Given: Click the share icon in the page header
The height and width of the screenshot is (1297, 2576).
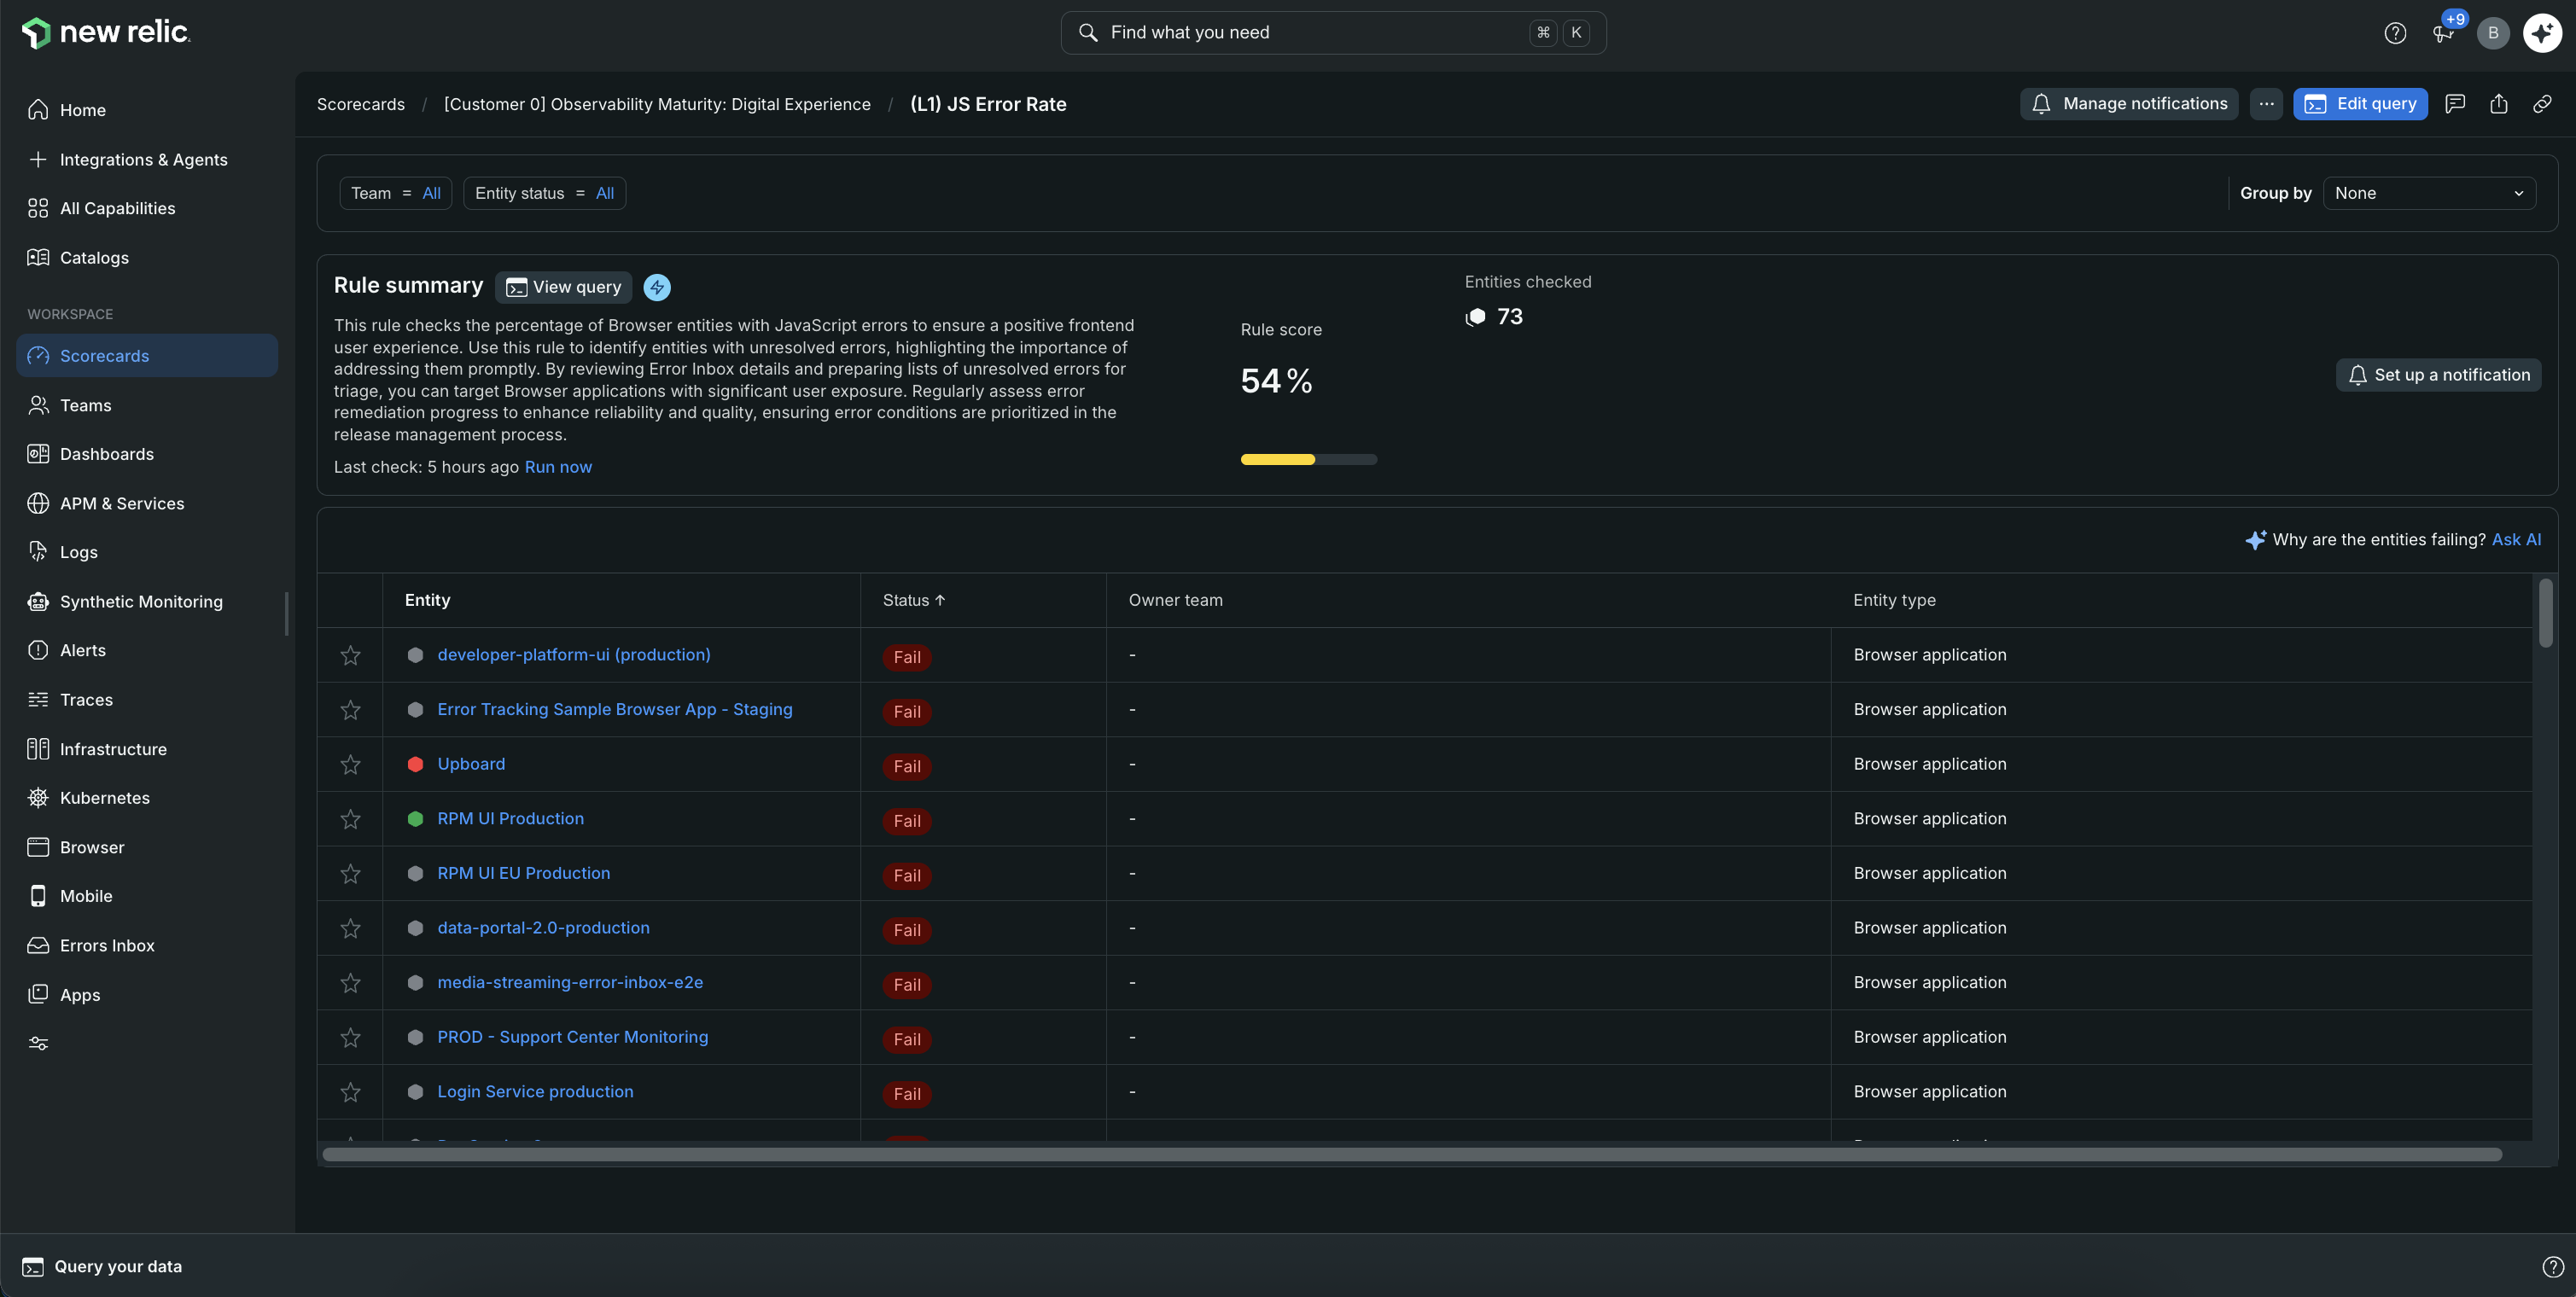Looking at the screenshot, I should pyautogui.click(x=2499, y=104).
